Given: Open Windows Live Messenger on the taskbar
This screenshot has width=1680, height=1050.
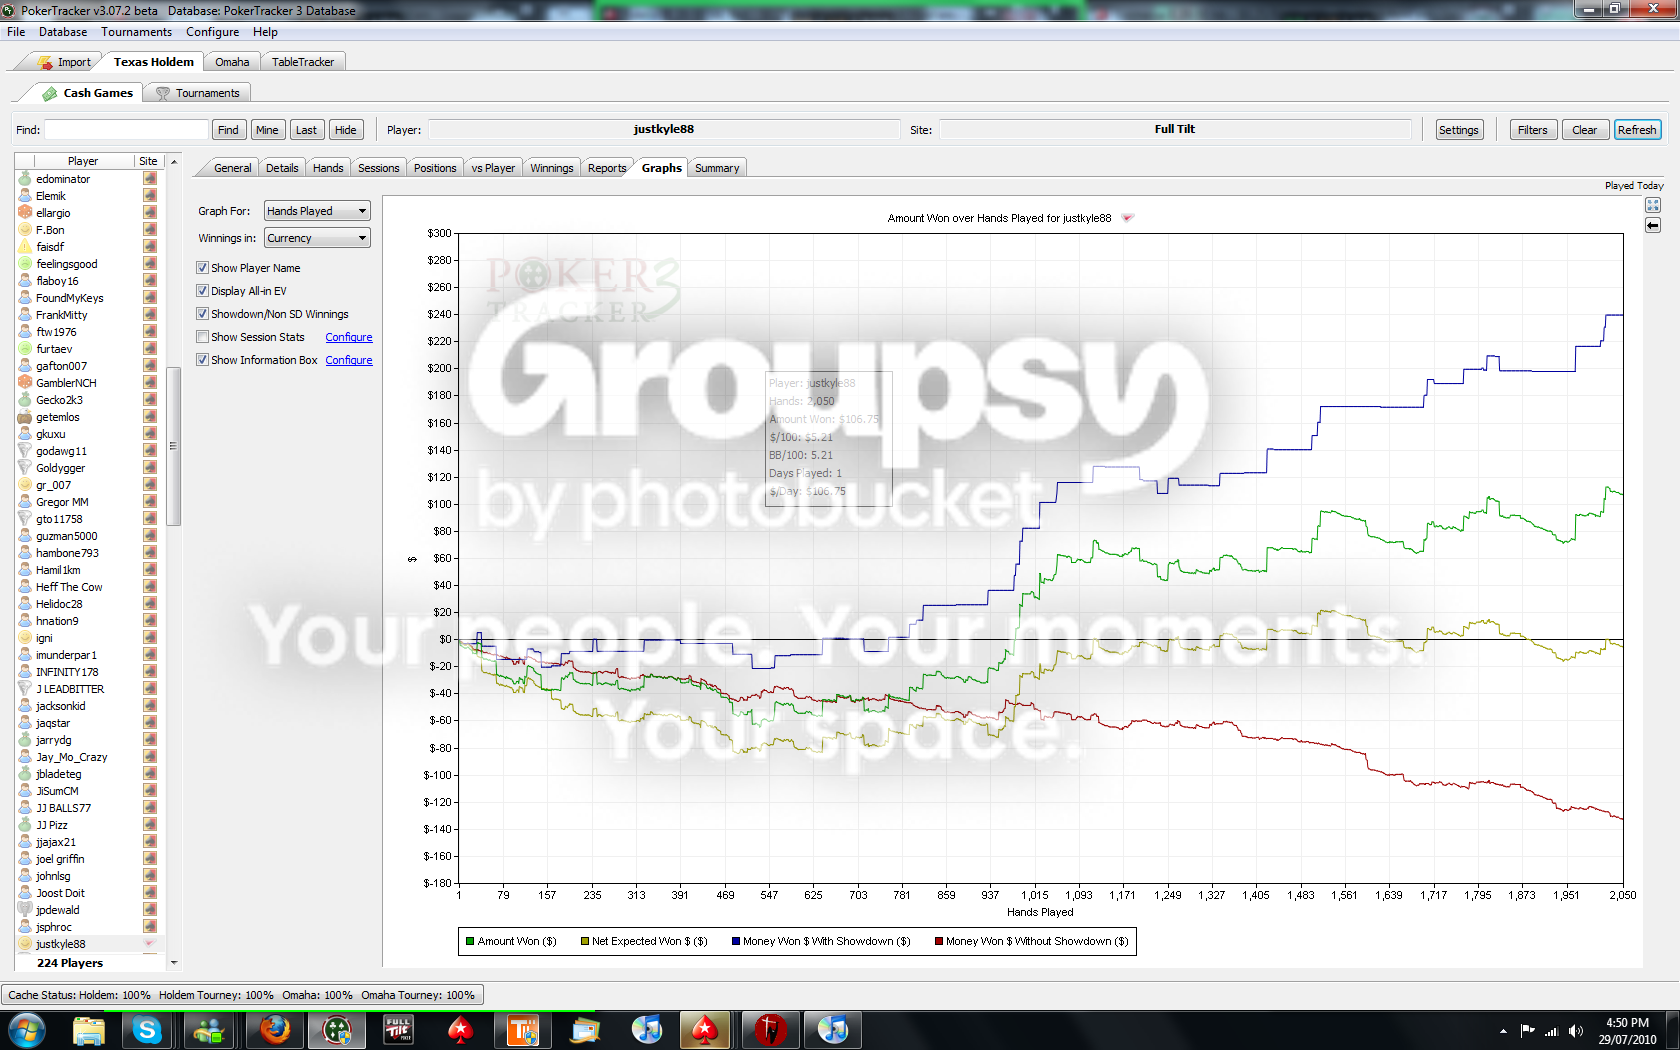Looking at the screenshot, I should click(210, 1030).
